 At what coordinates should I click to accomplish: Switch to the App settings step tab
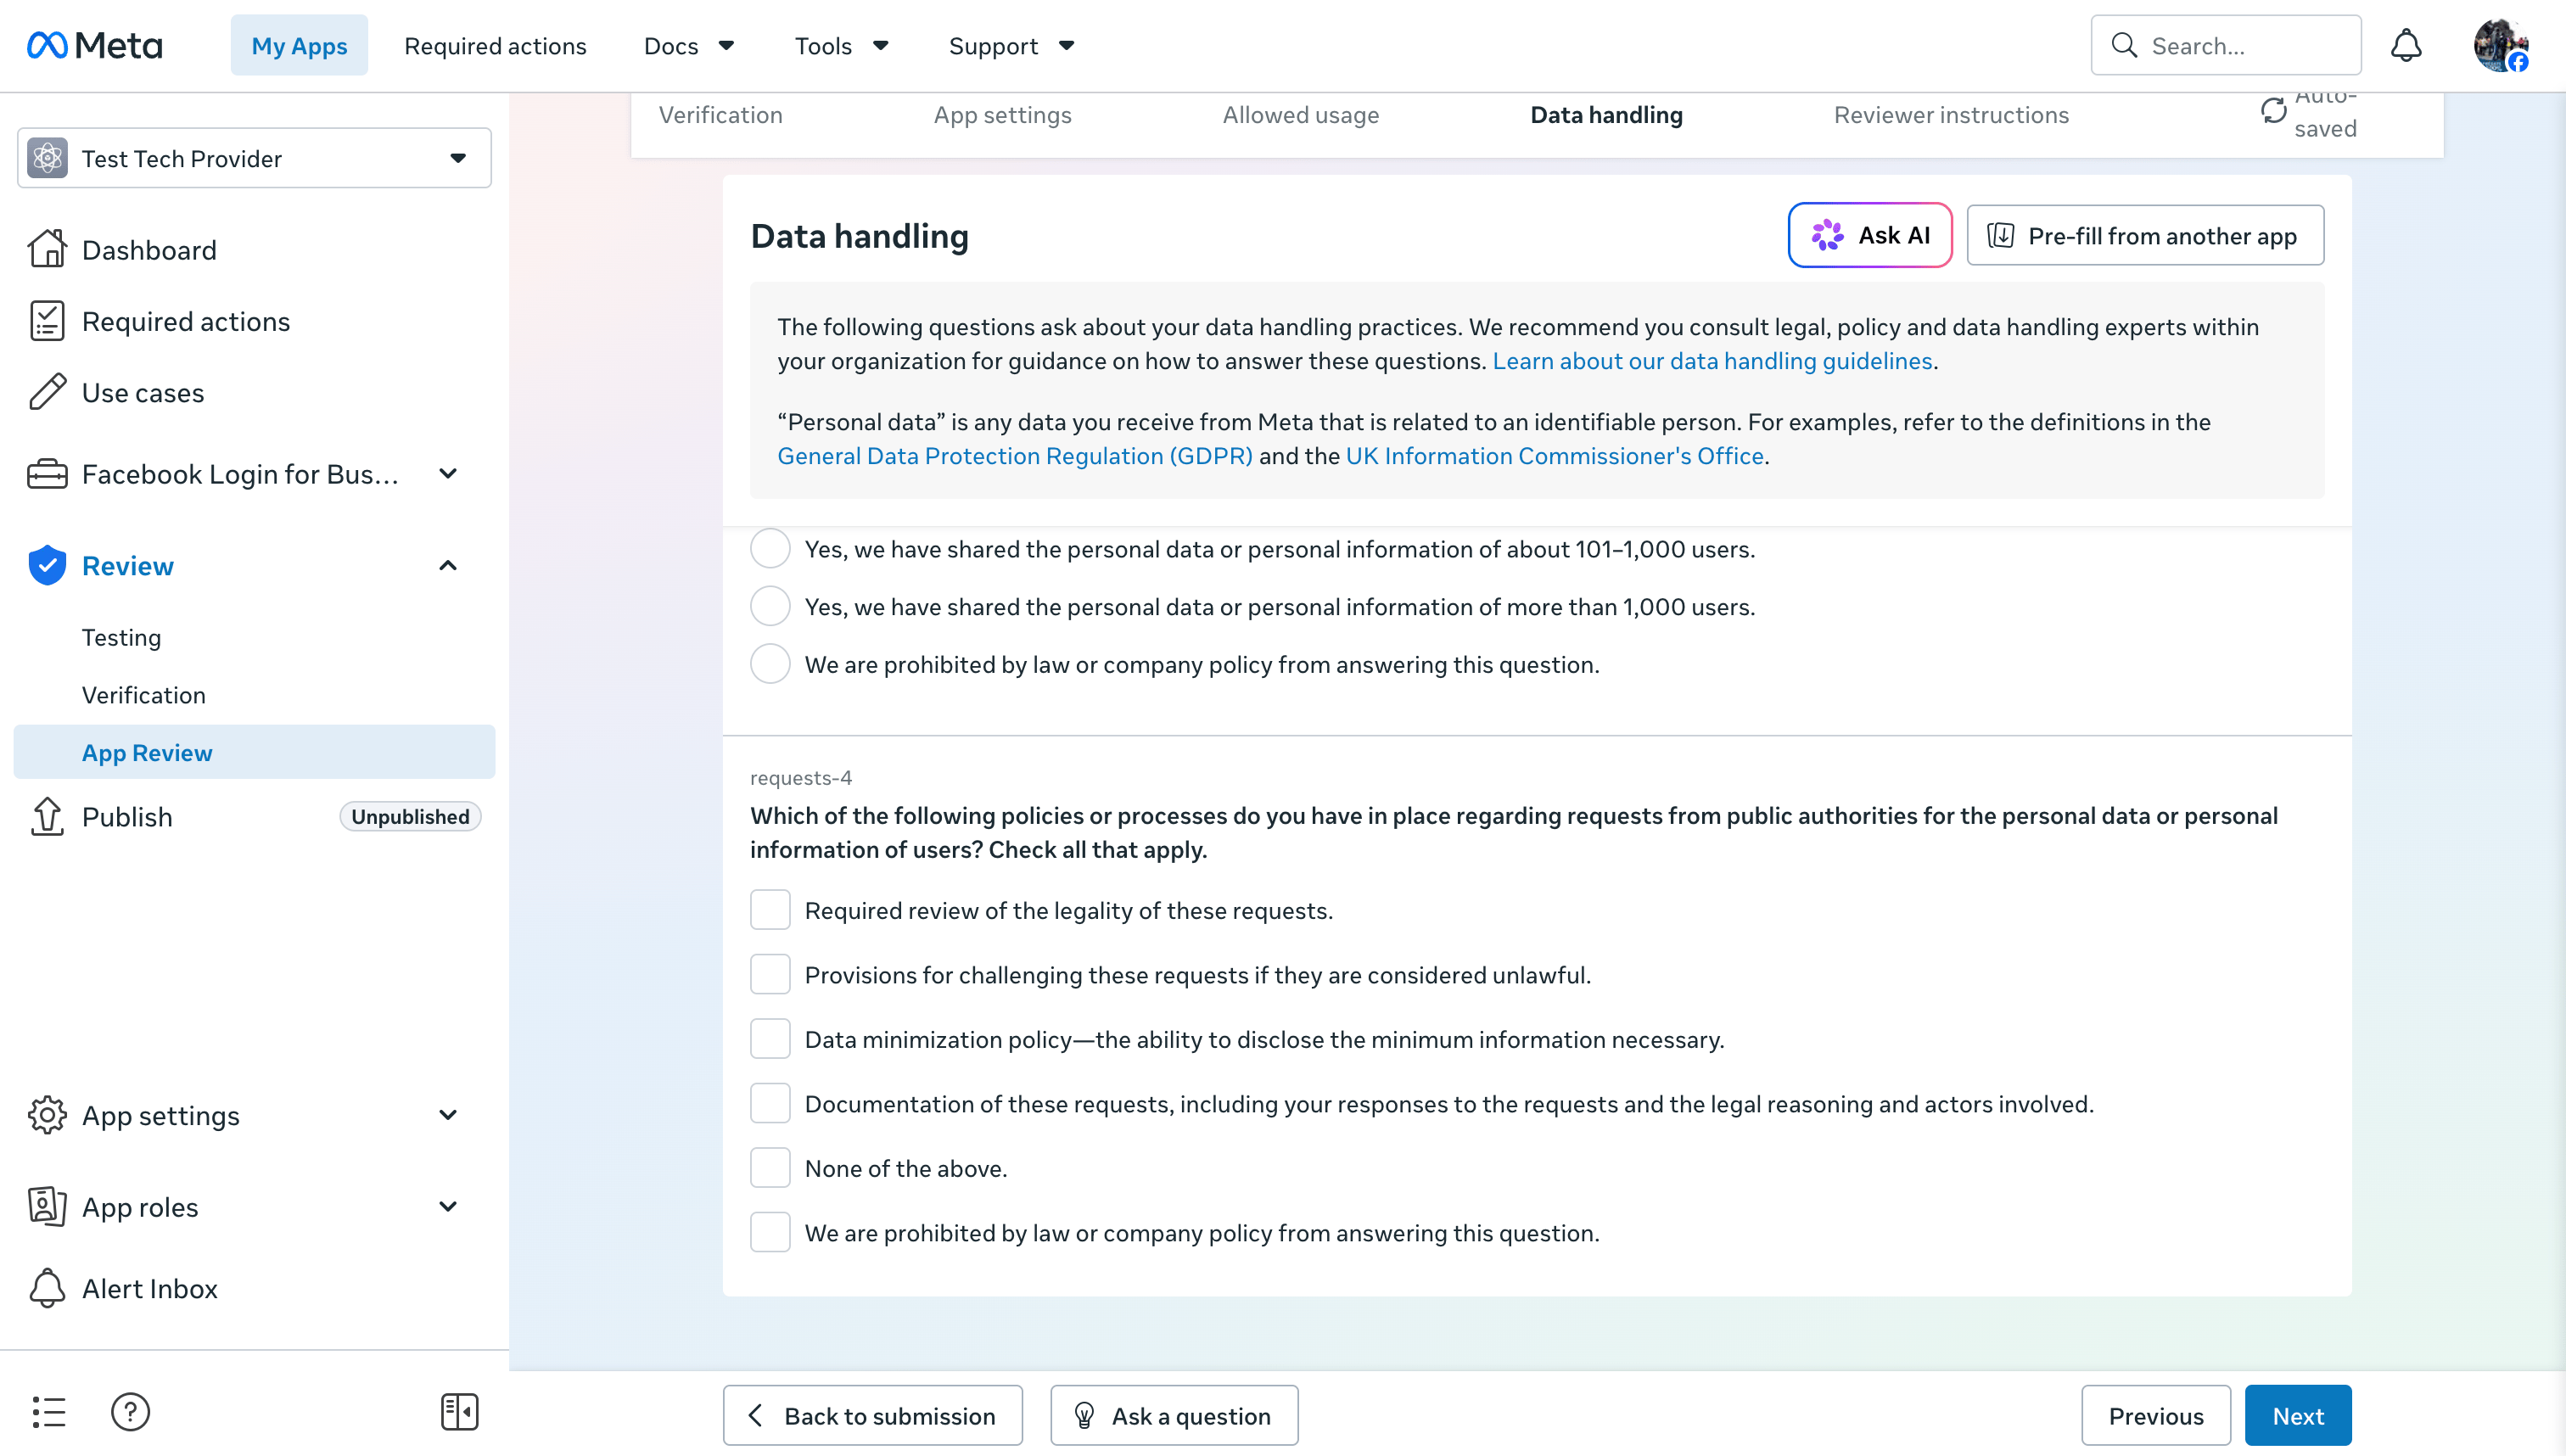point(1002,115)
